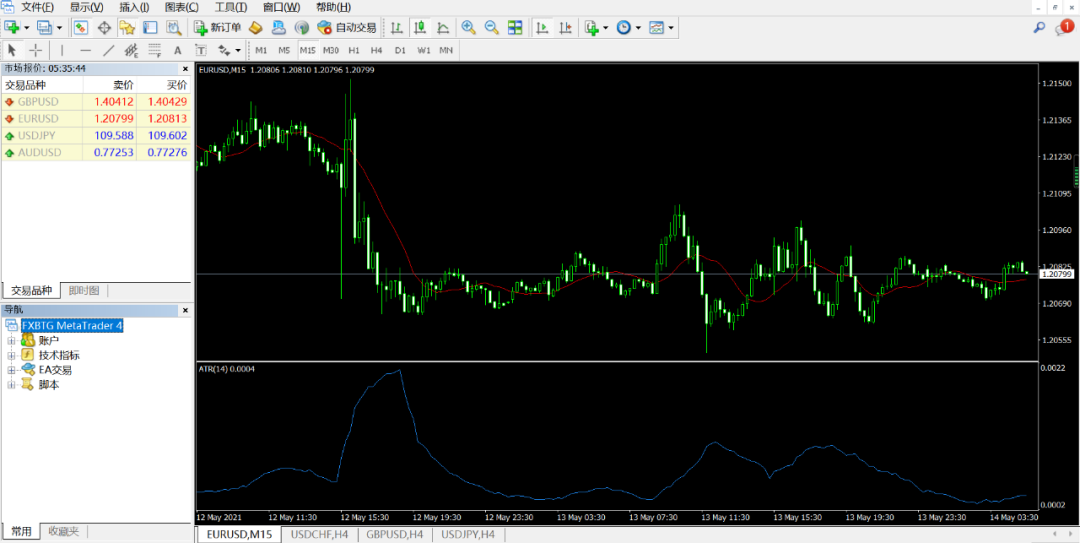Toggle the Market Watch window icon

[81, 28]
